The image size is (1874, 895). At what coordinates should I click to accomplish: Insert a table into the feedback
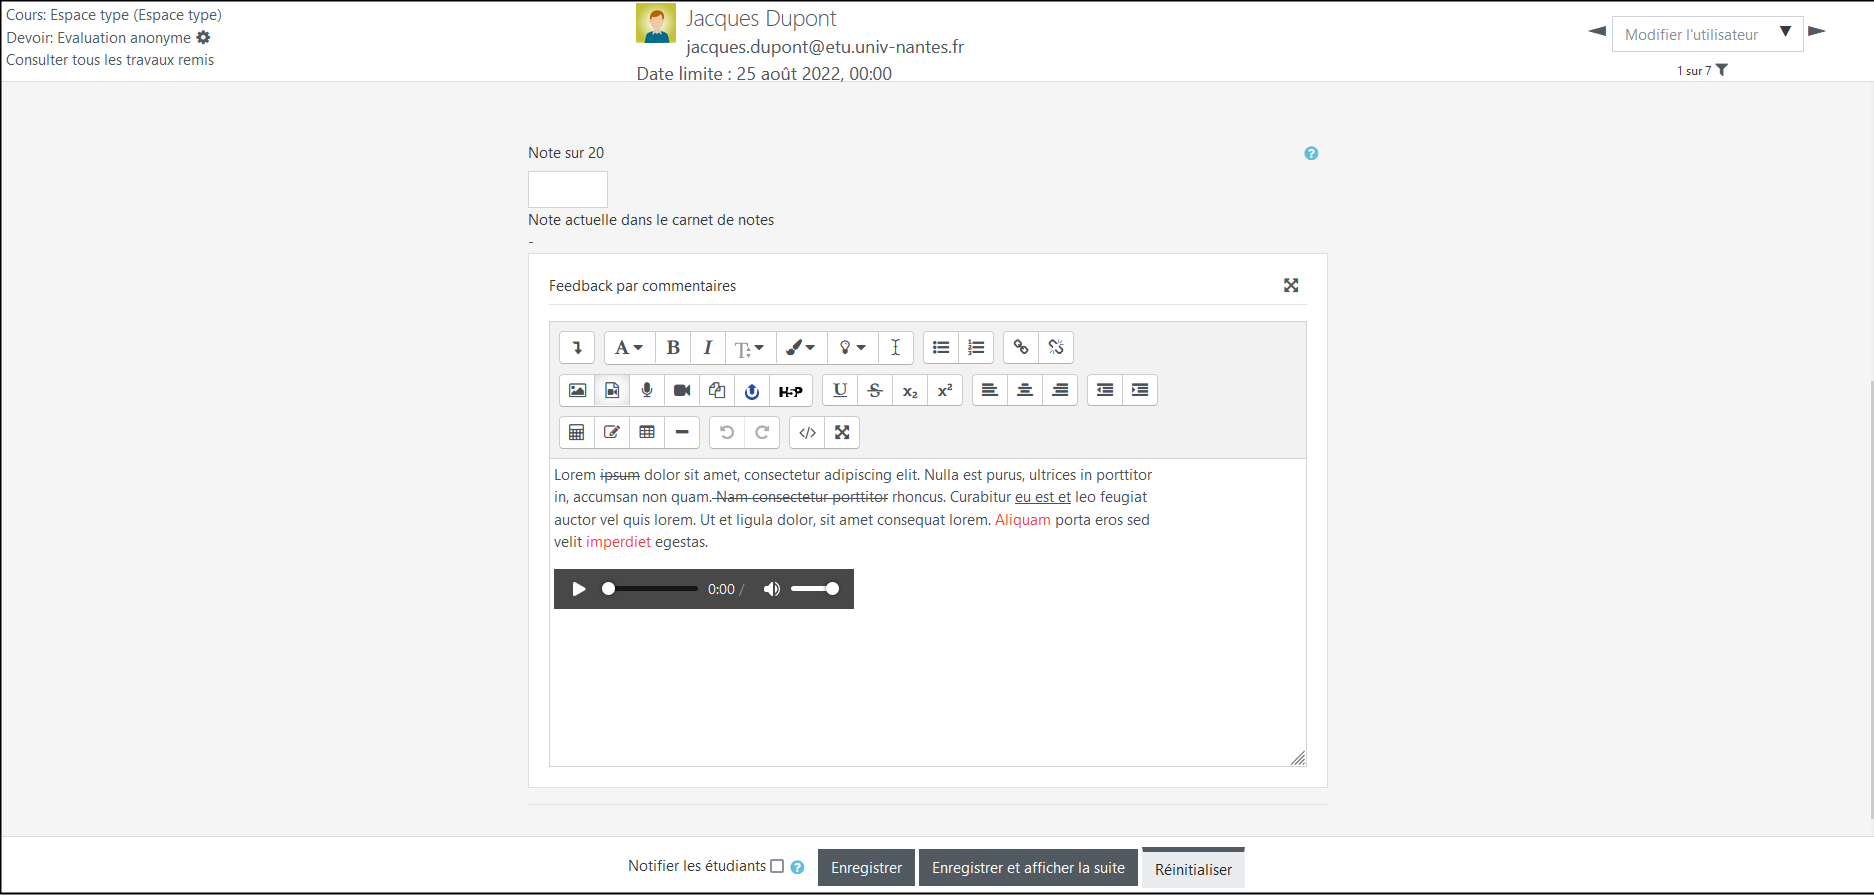coord(647,433)
